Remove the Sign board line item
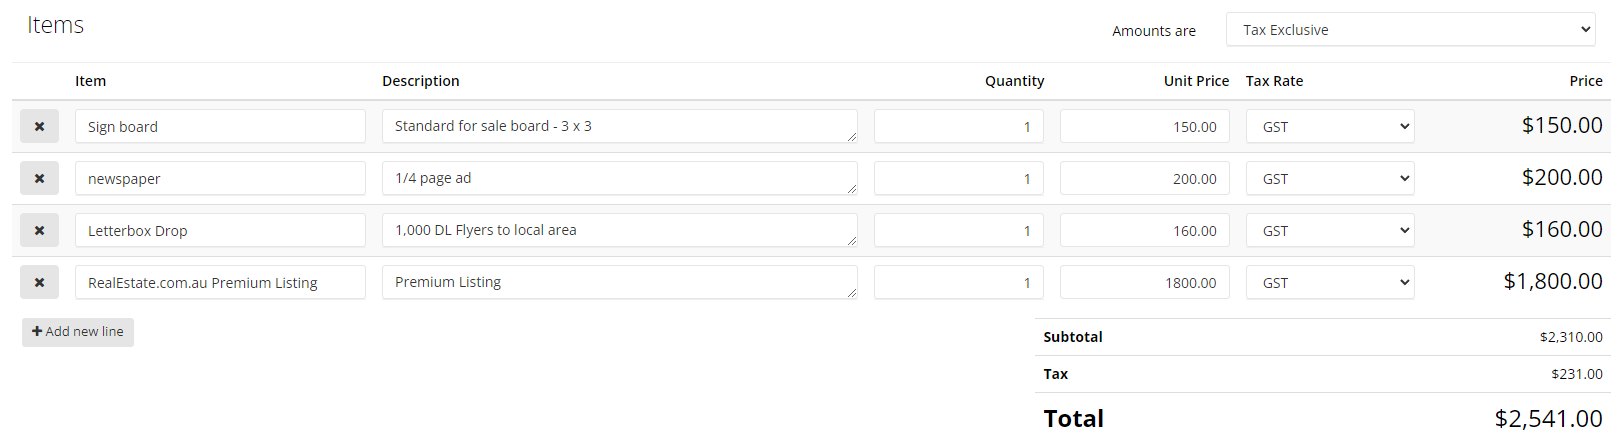The width and height of the screenshot is (1622, 443). (x=39, y=127)
